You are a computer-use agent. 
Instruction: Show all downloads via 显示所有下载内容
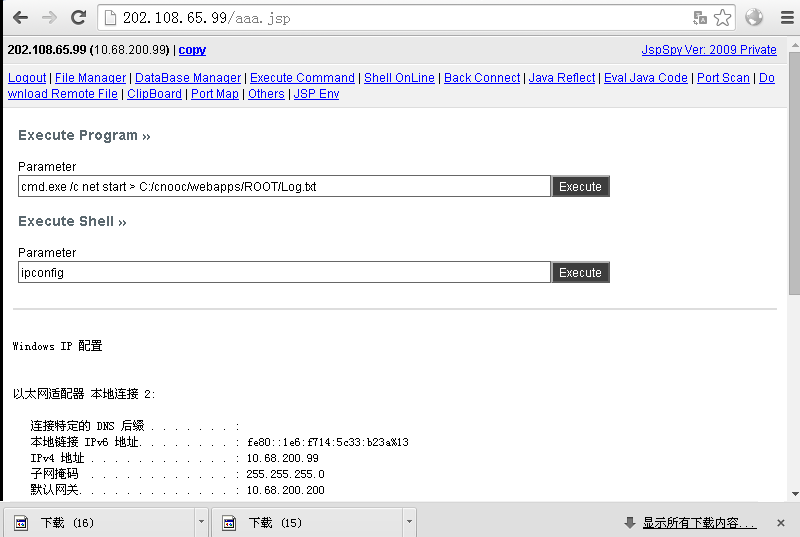coord(699,523)
